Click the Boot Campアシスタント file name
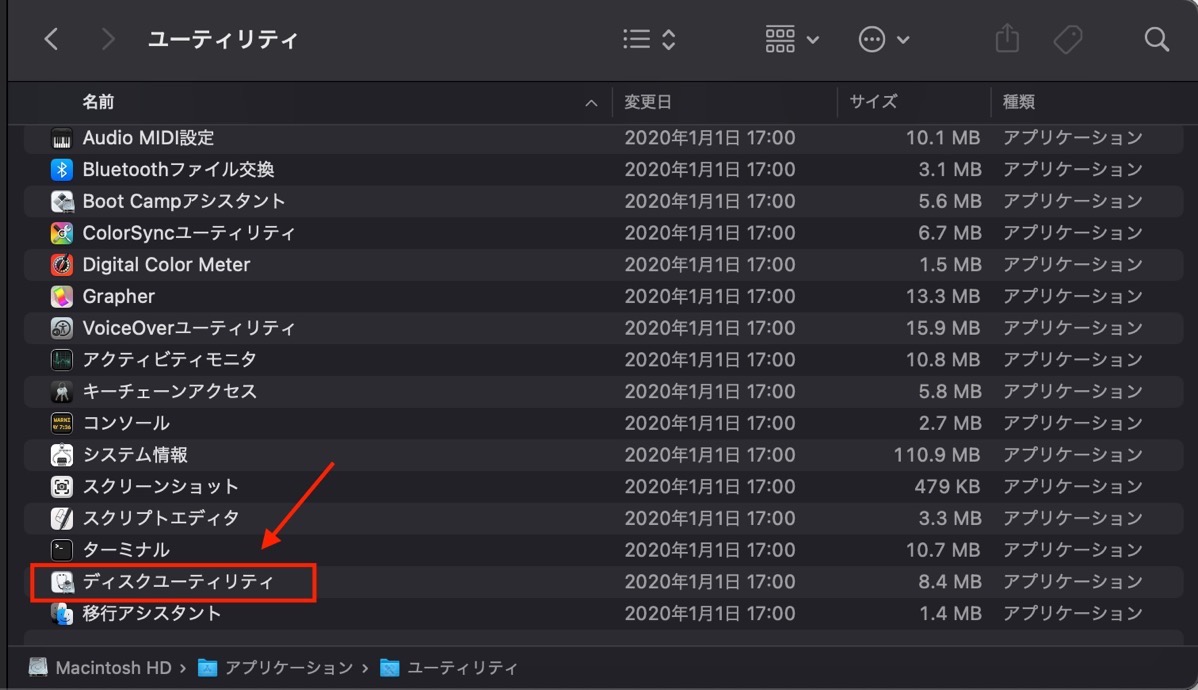Image resolution: width=1198 pixels, height=690 pixels. 183,201
